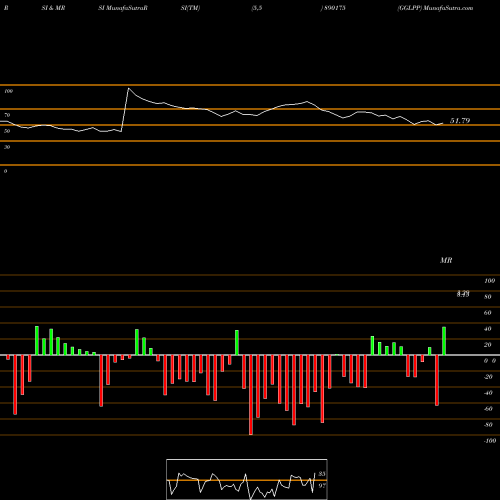Click the "899175" header number
This screenshot has height=500, width=500.
[334, 8]
